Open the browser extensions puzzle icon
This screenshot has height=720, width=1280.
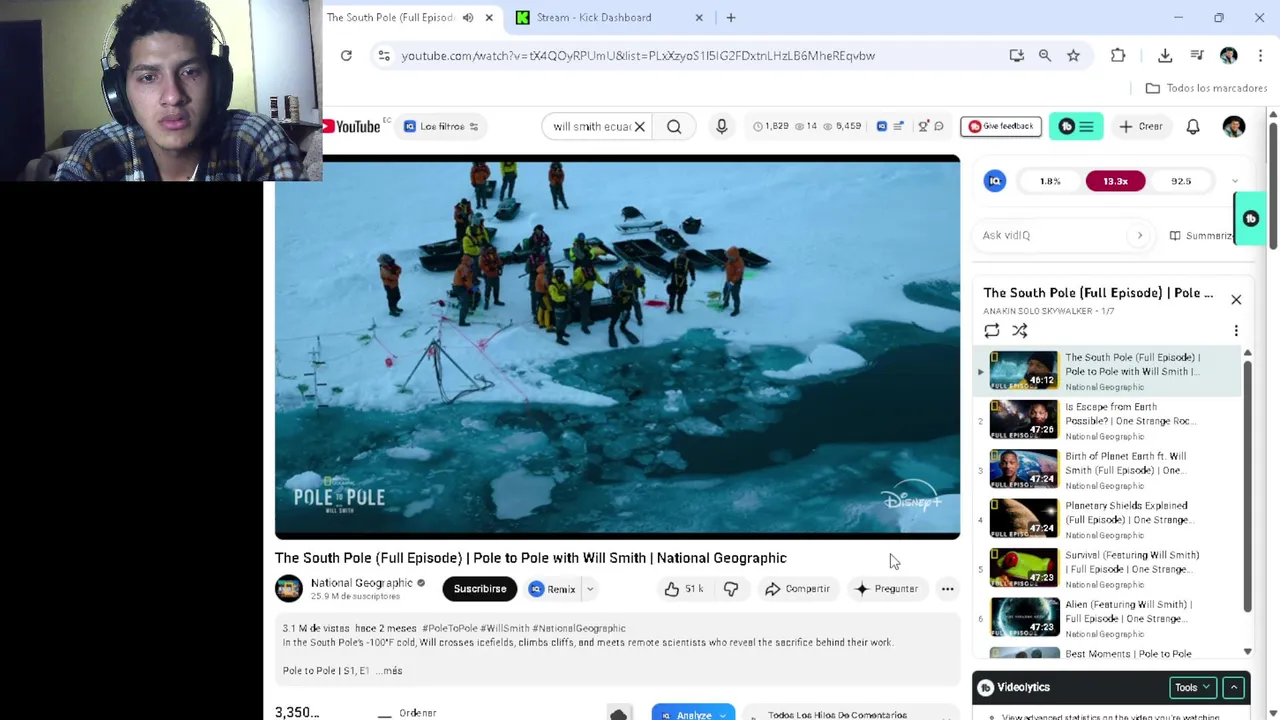coord(1118,56)
